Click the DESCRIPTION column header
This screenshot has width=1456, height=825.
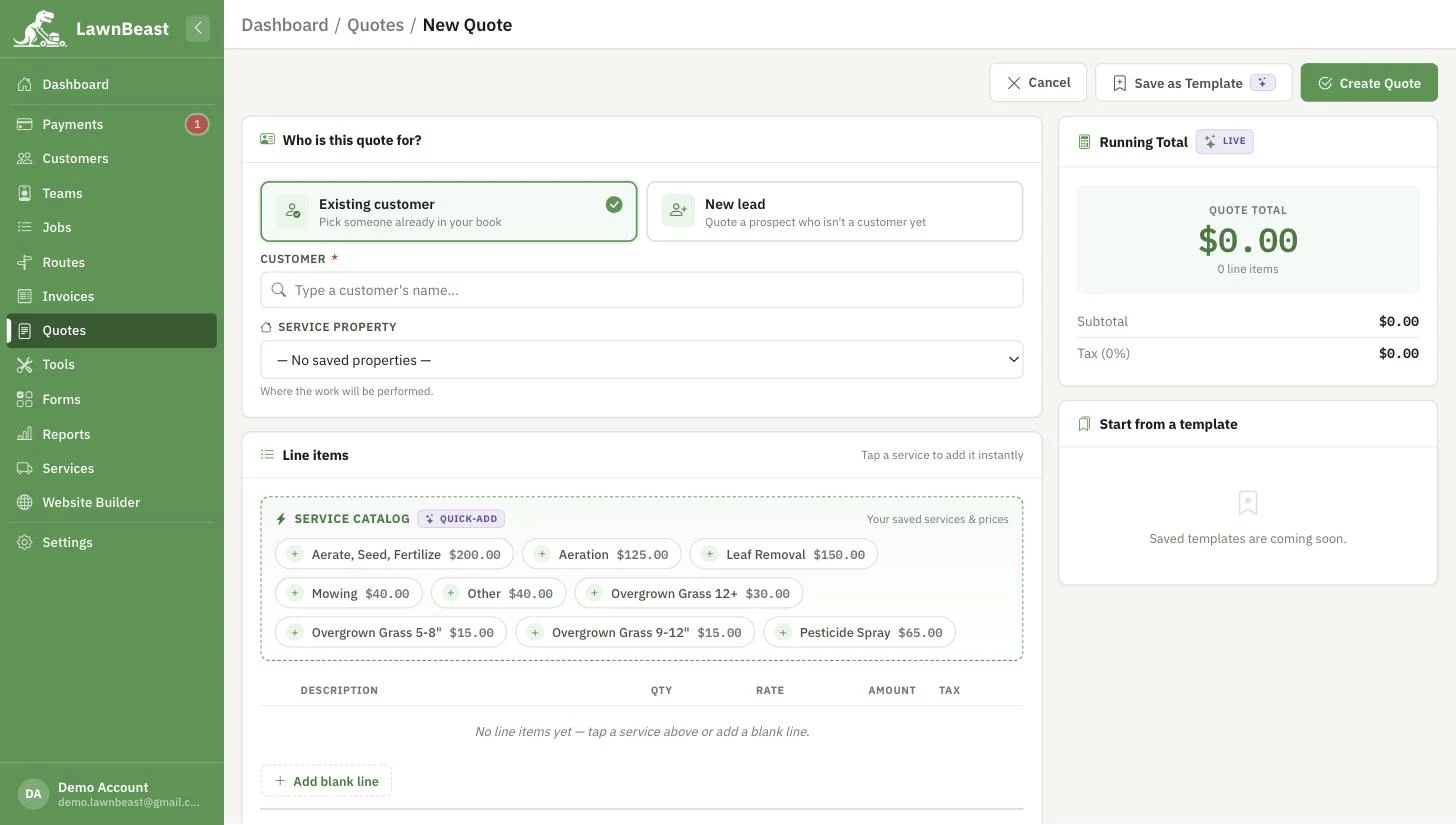tap(339, 690)
